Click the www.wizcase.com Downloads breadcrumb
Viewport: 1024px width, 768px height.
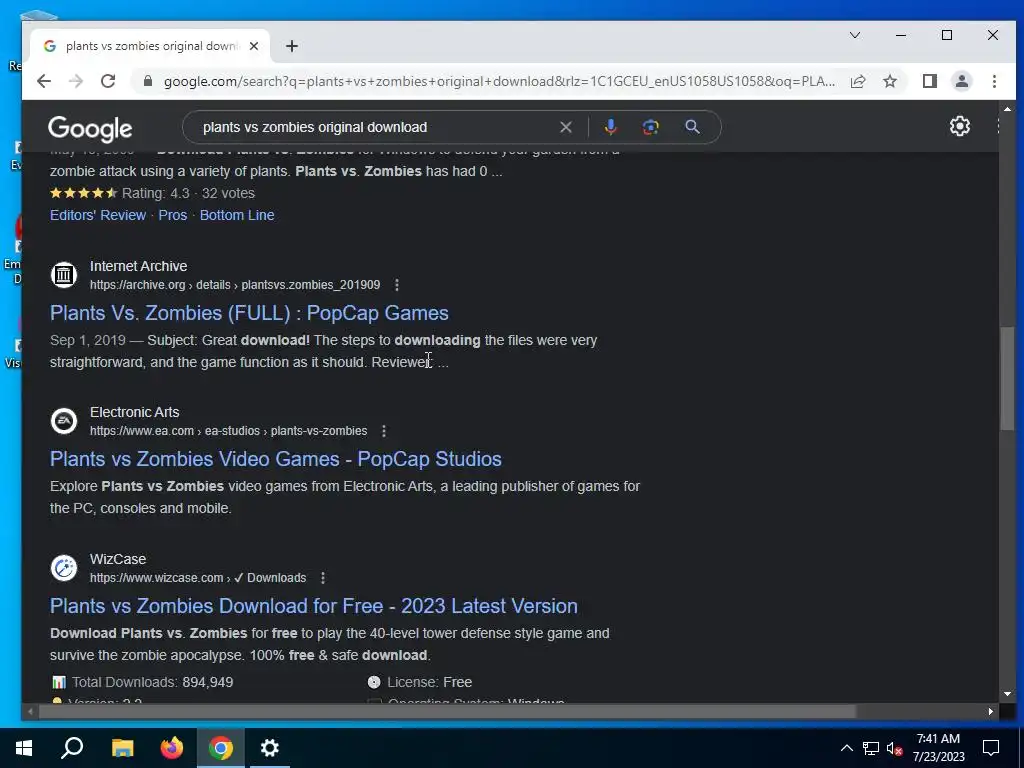tap(198, 578)
